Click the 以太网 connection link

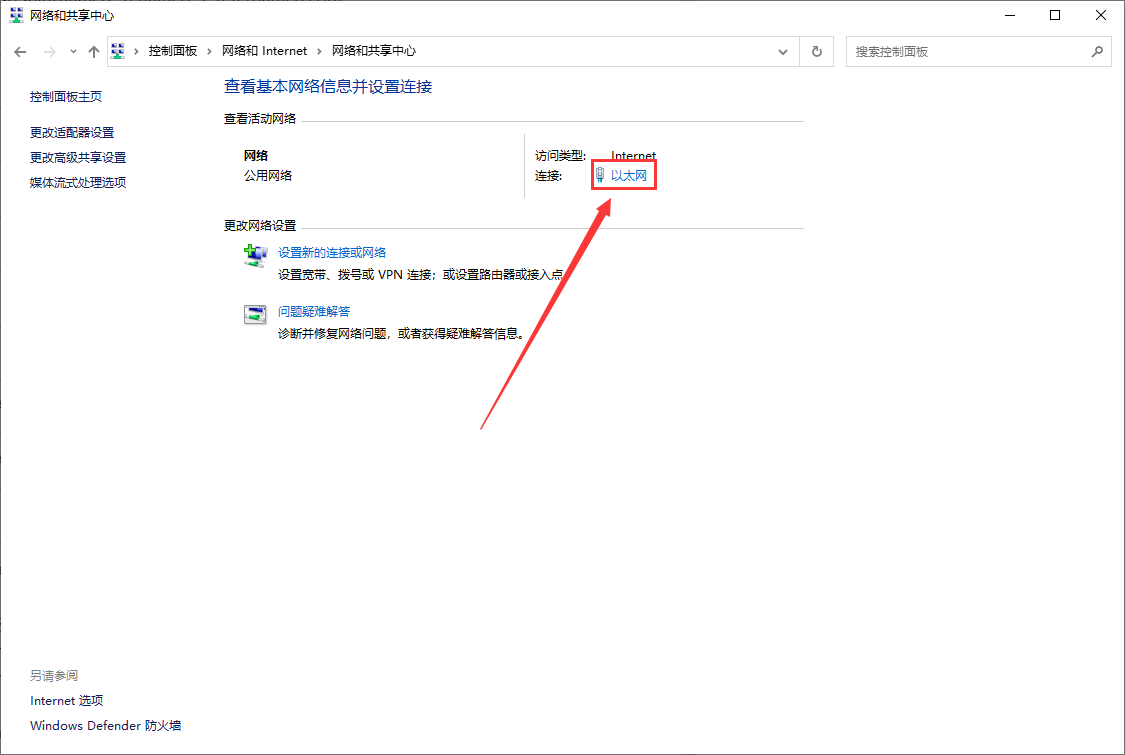628,175
